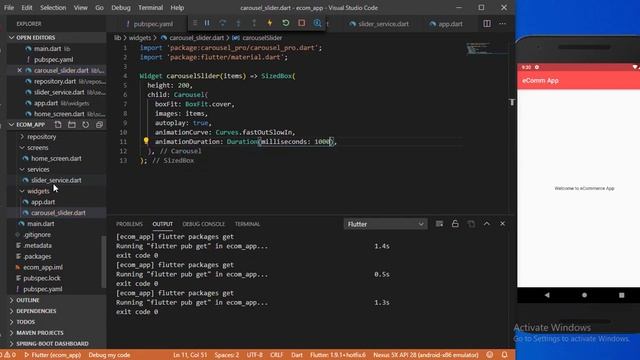The height and width of the screenshot is (360, 640).
Task: Collapse the services folder
Action: tap(38, 169)
